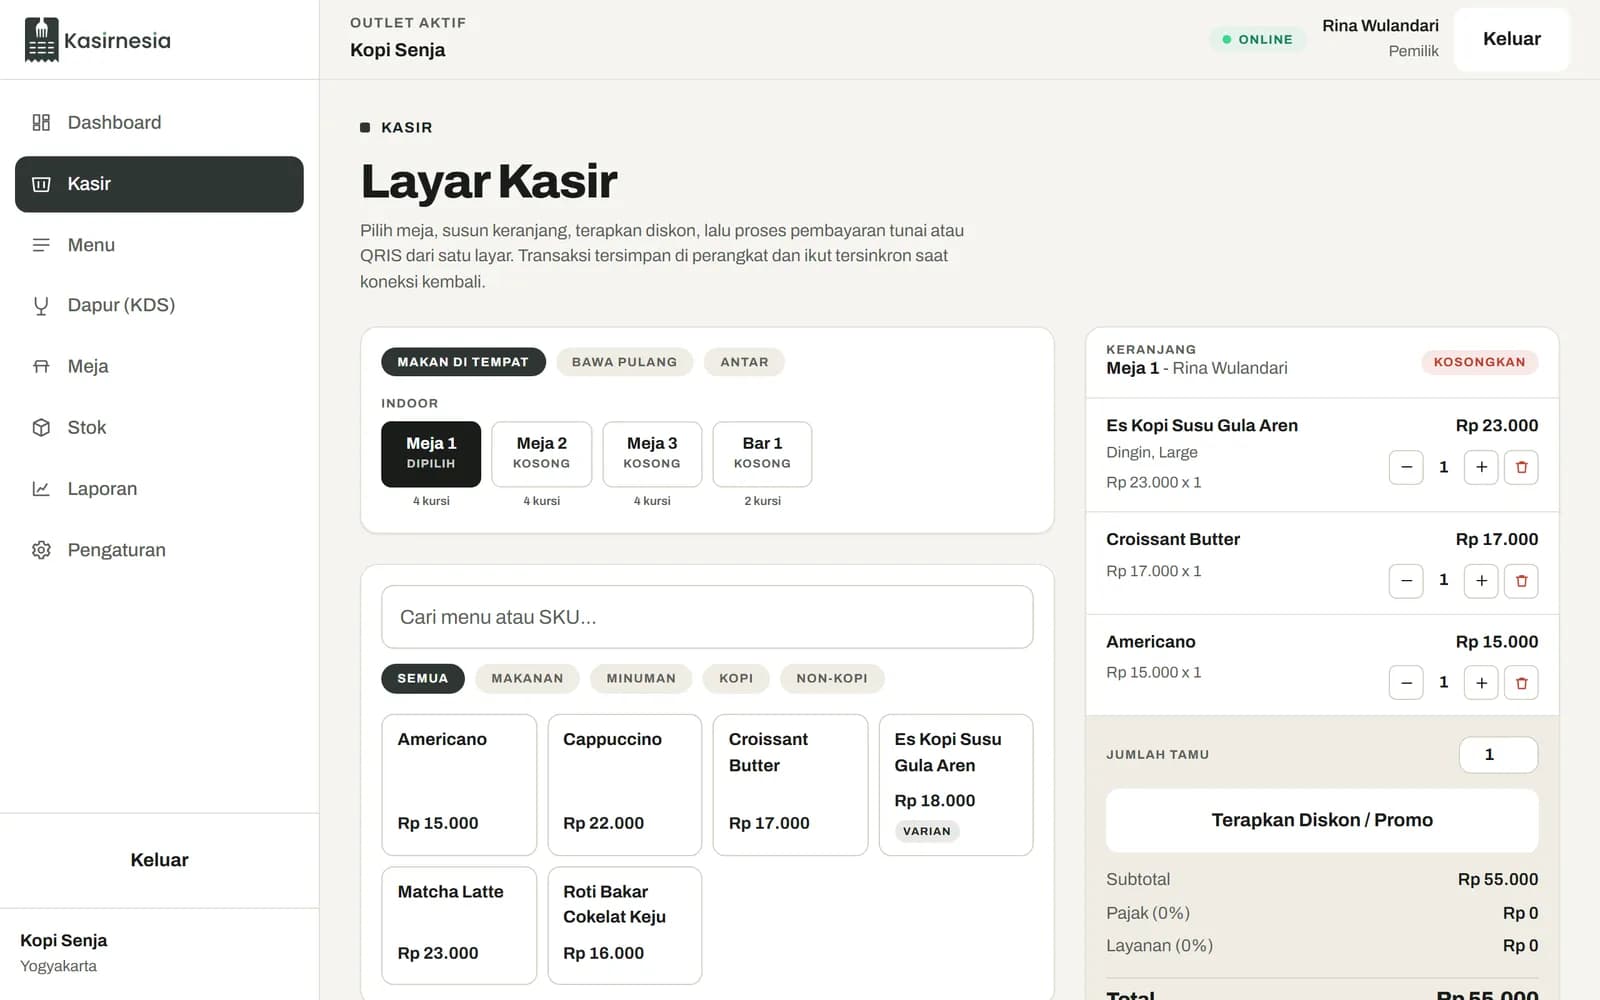
Task: Add Matcha Latte to the cart
Action: pos(459,925)
